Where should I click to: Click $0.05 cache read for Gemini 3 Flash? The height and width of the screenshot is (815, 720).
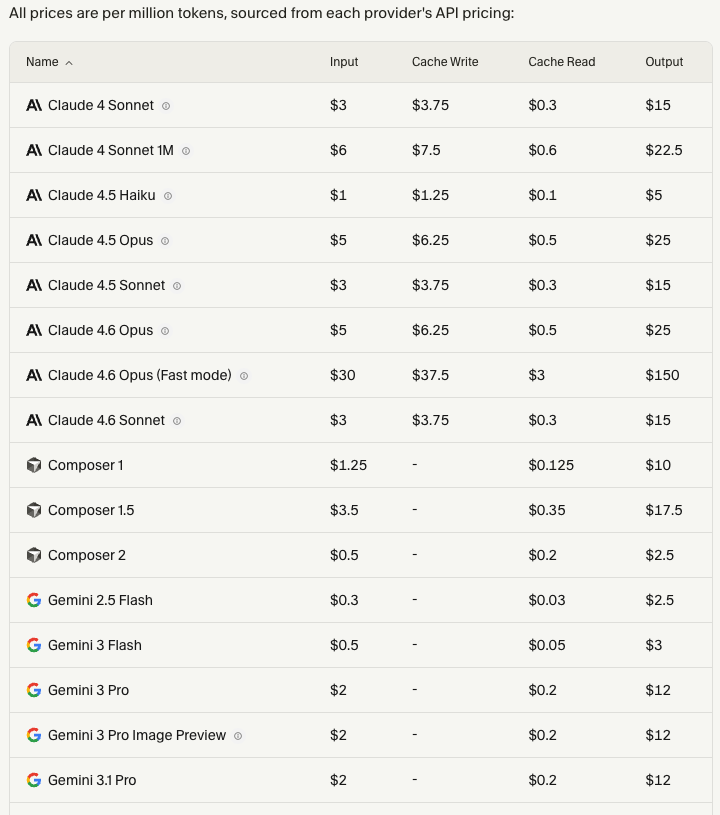click(547, 645)
